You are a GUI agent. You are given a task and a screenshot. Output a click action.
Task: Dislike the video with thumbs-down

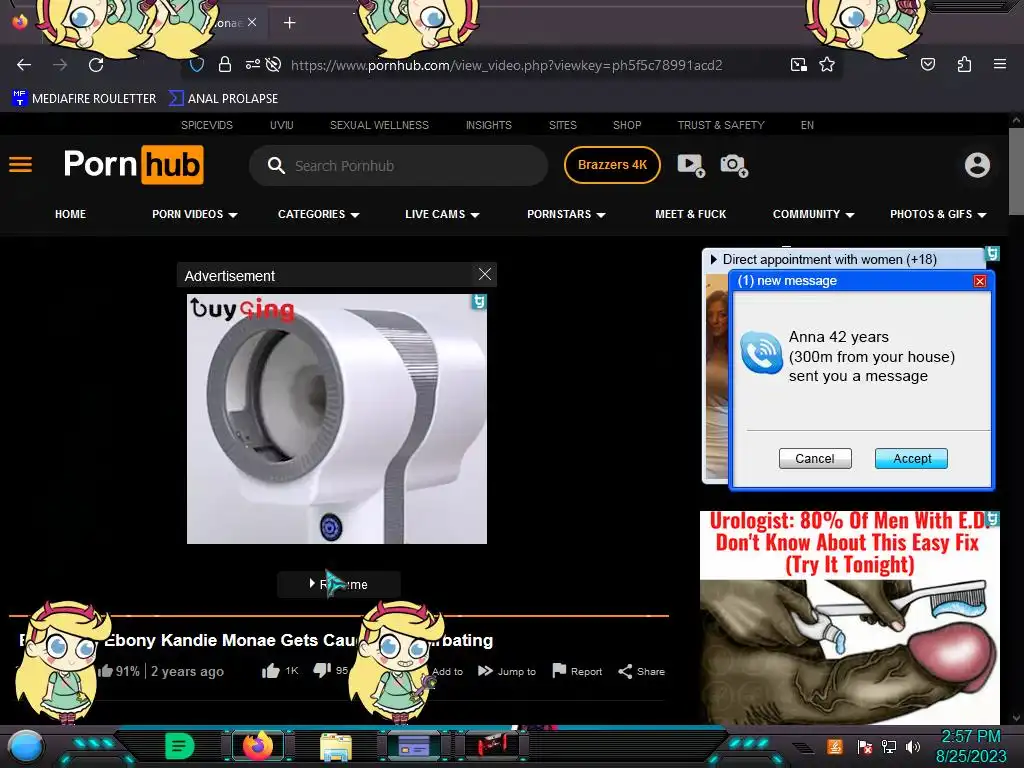coord(330,670)
